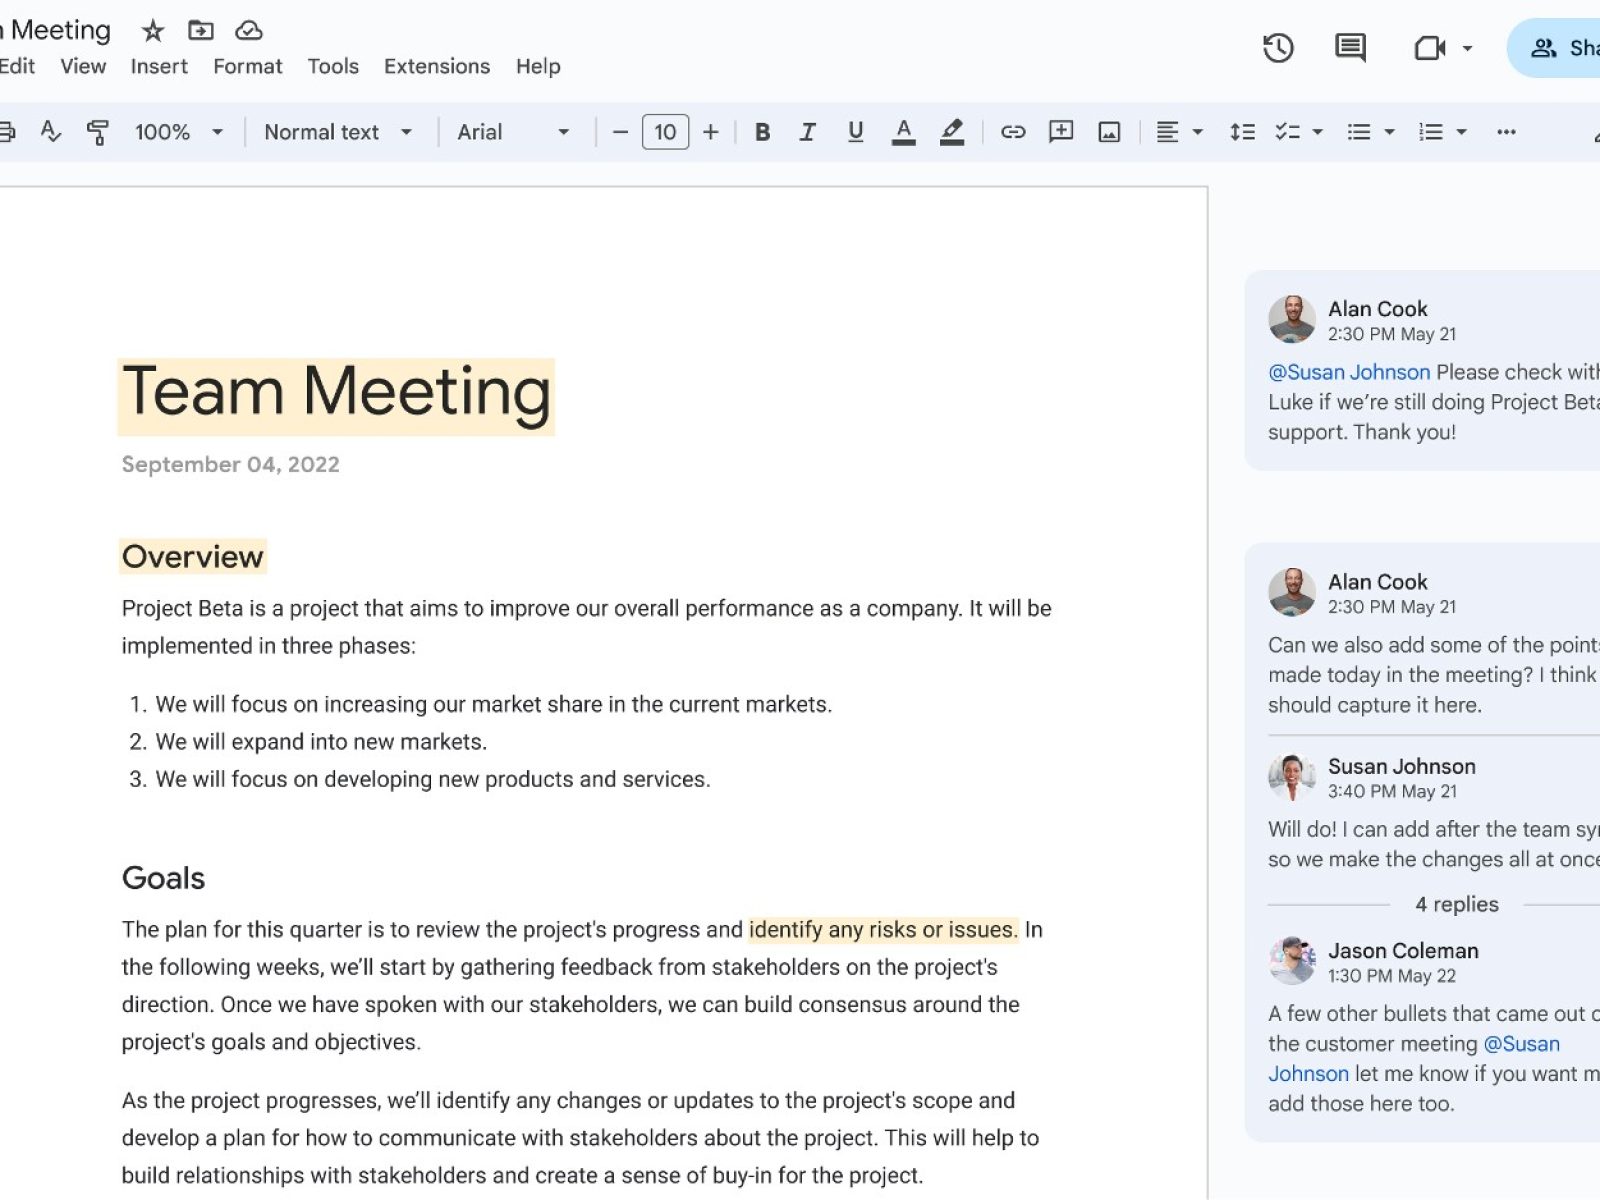Star this document

[x=152, y=31]
